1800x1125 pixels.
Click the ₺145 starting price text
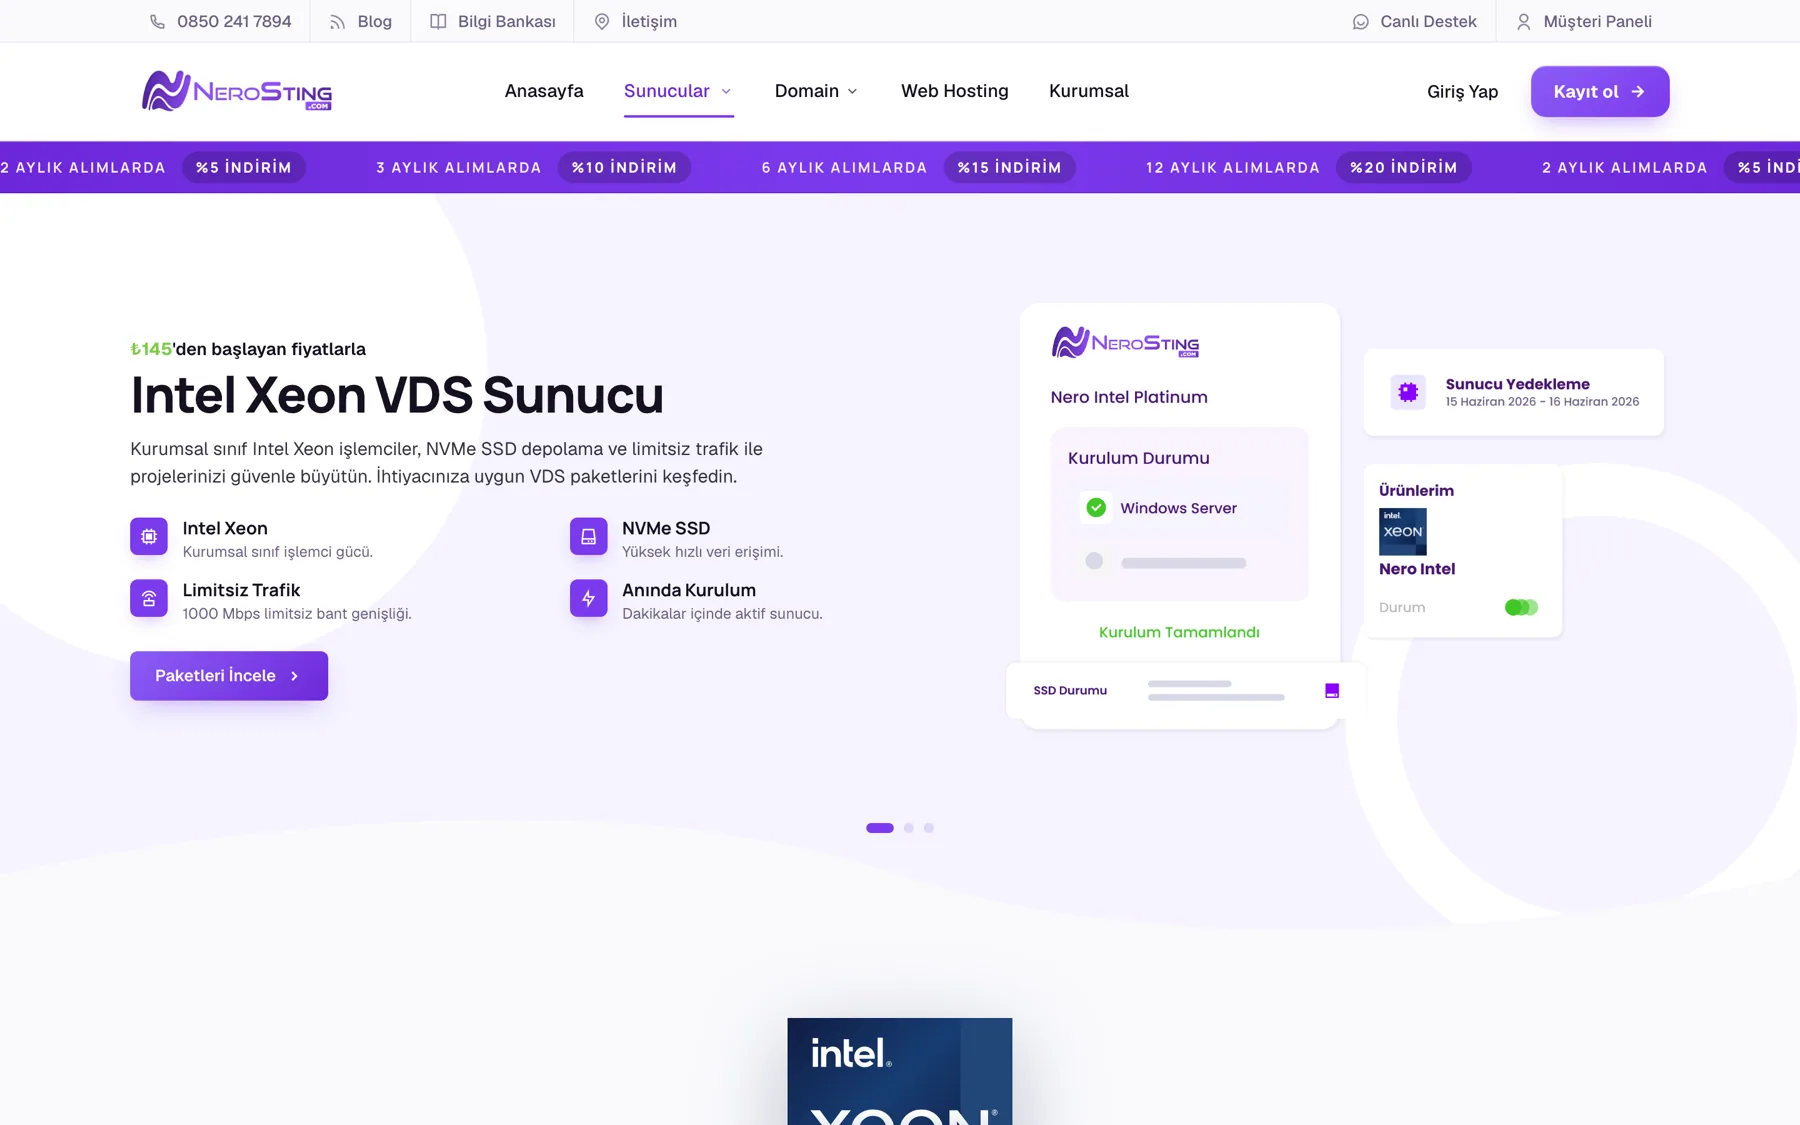click(151, 349)
